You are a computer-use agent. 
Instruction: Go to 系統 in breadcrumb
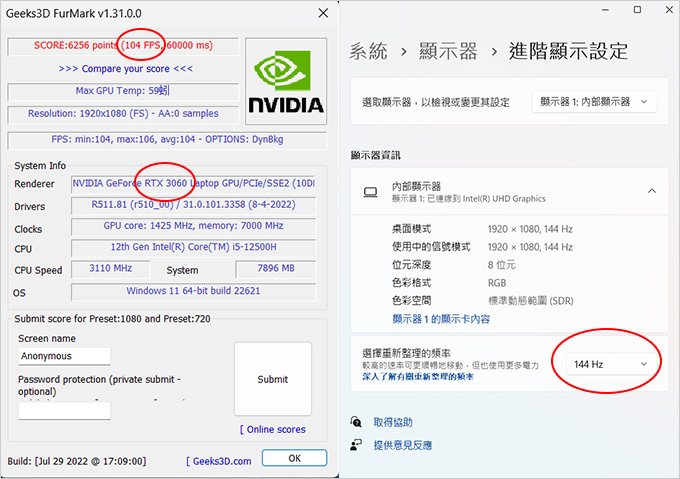pos(368,52)
